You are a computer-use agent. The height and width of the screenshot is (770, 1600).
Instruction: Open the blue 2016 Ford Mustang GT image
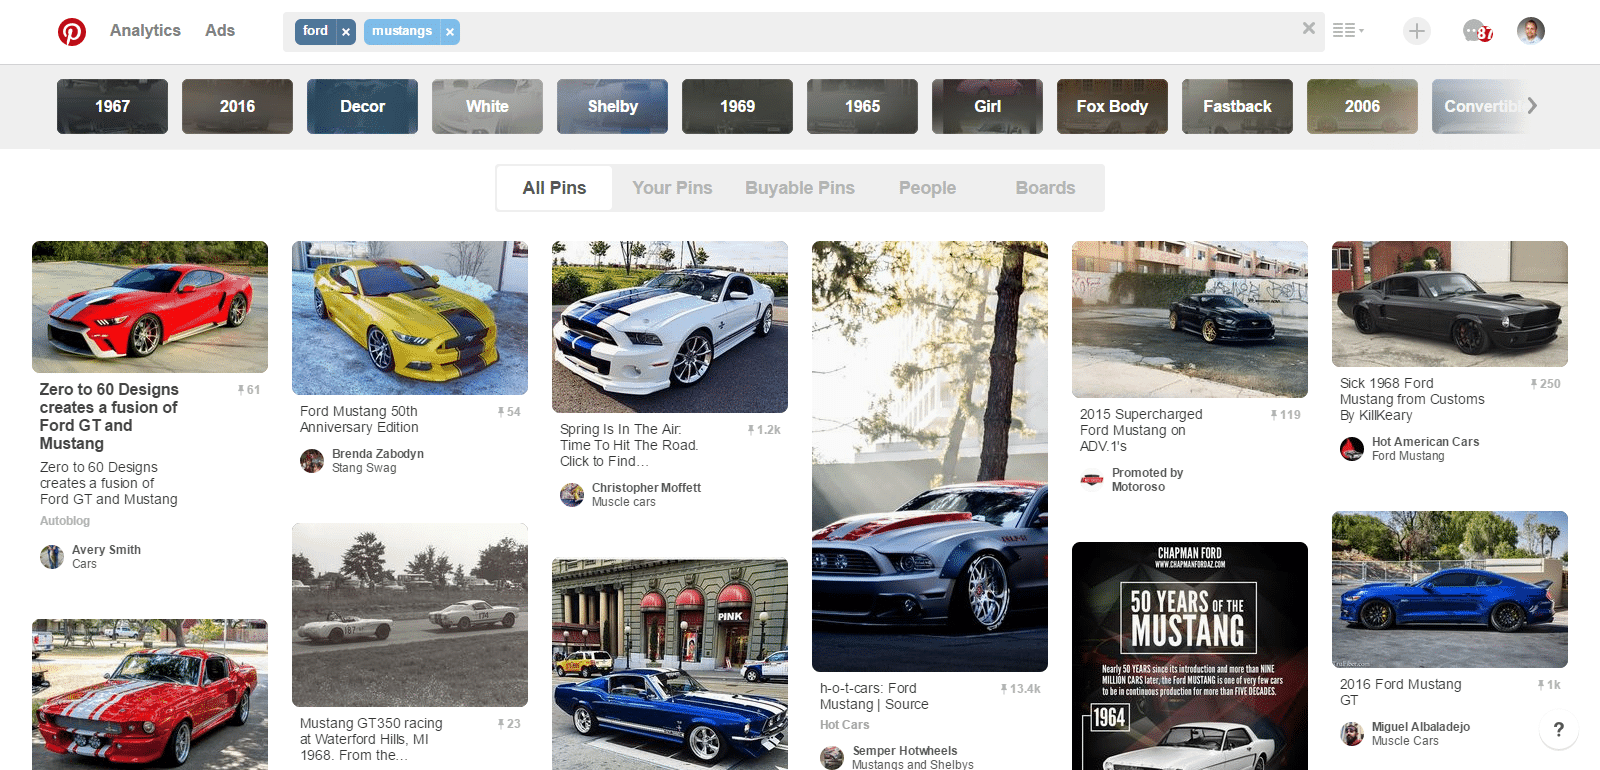coord(1450,590)
